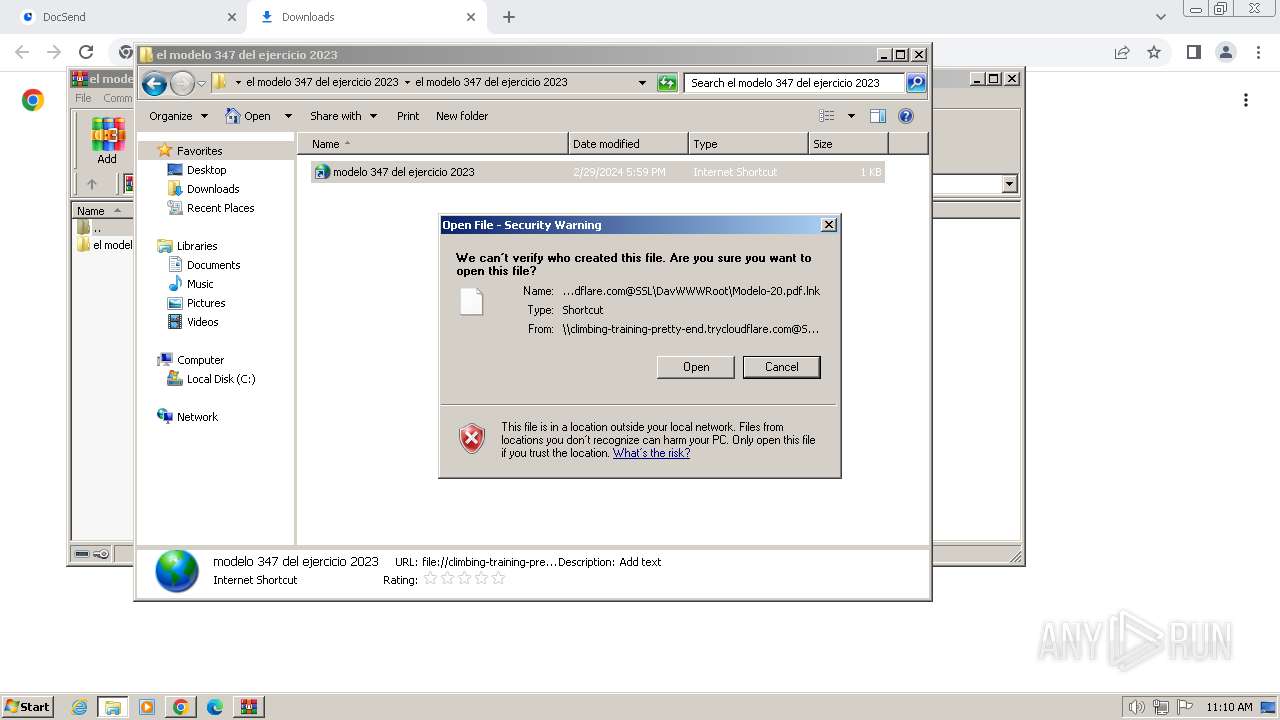Click the WinRAR up-one-level arrow
1280x720 pixels.
(92, 184)
